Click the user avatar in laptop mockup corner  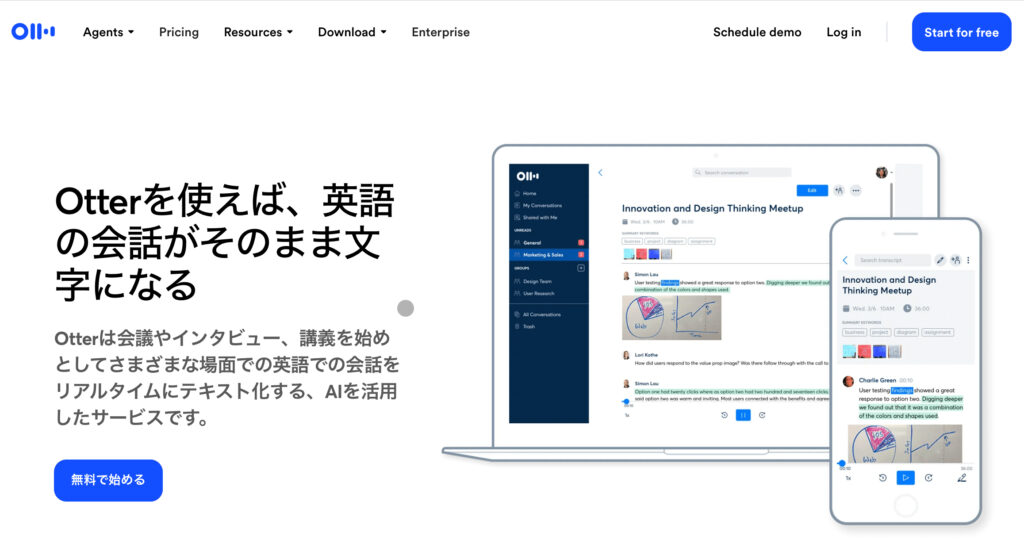(882, 172)
